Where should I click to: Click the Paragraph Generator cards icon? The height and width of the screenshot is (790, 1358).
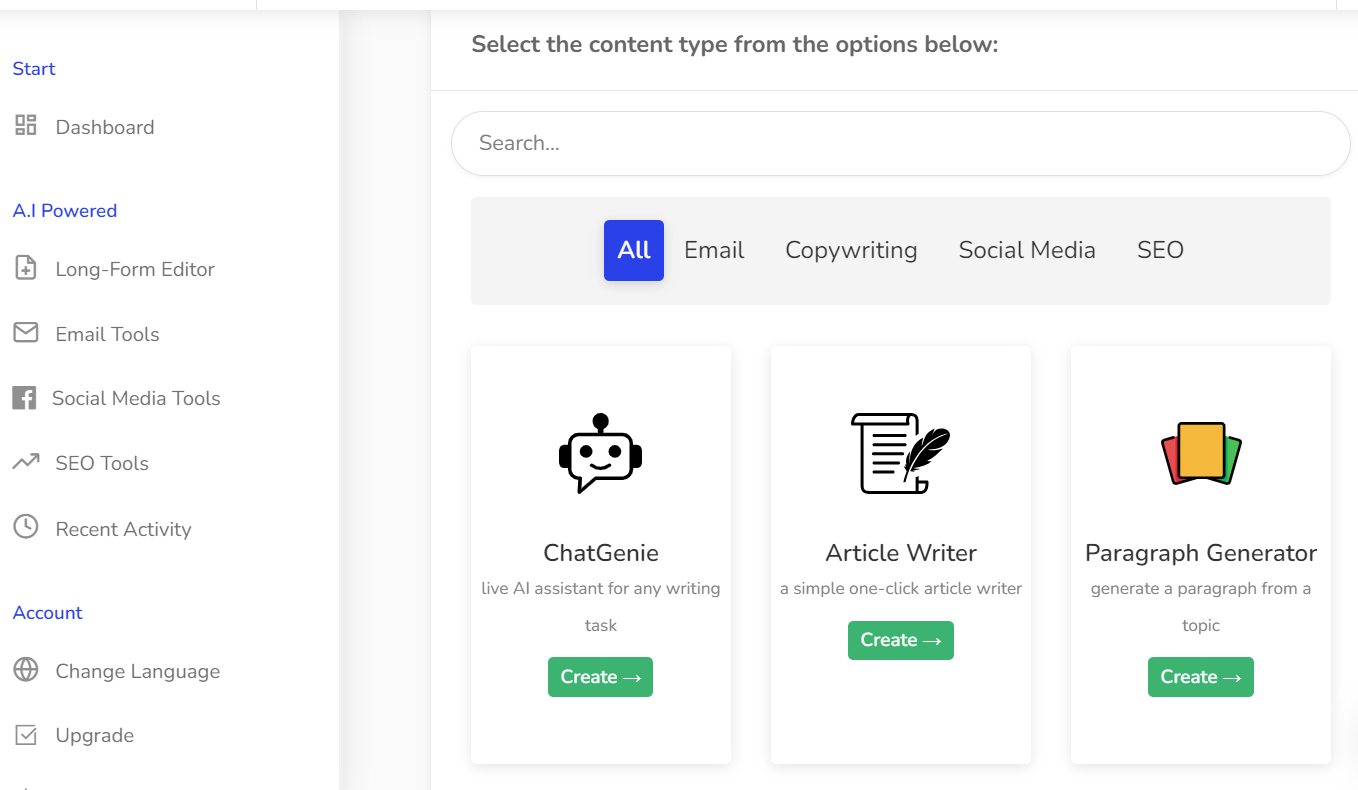1200,454
